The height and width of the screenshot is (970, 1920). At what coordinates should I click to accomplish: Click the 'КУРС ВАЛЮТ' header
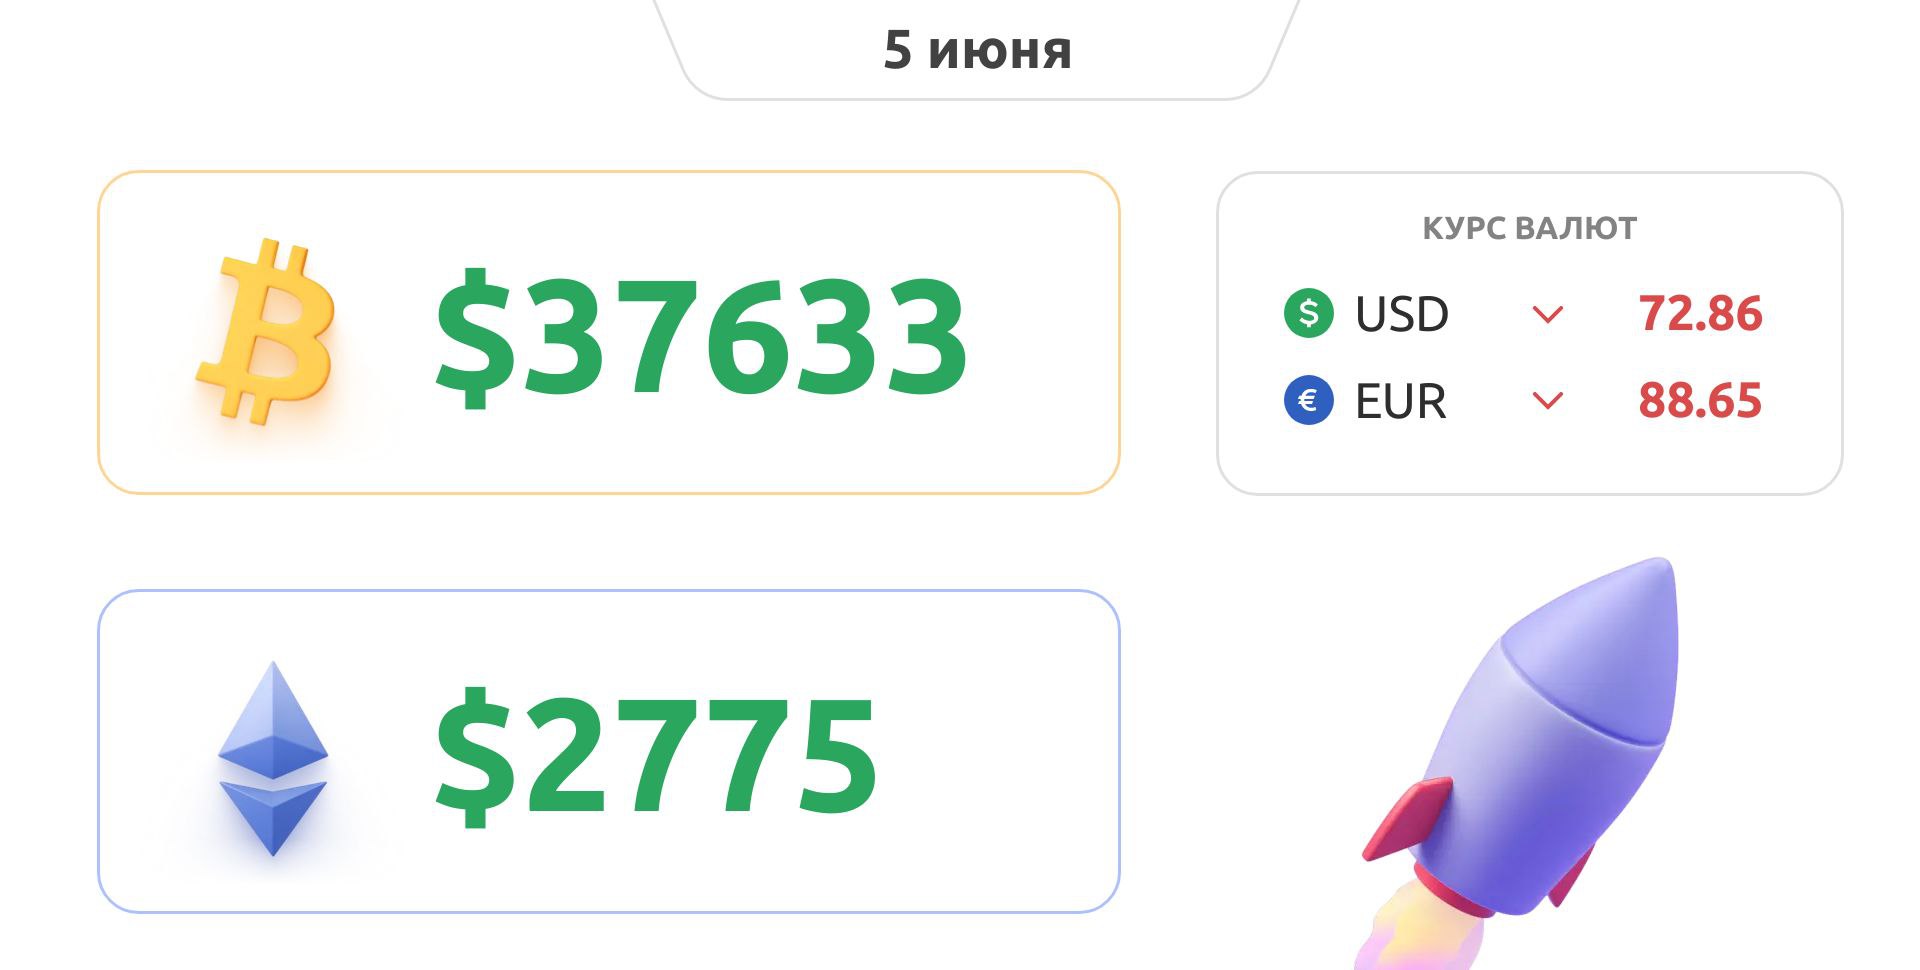(x=1529, y=228)
